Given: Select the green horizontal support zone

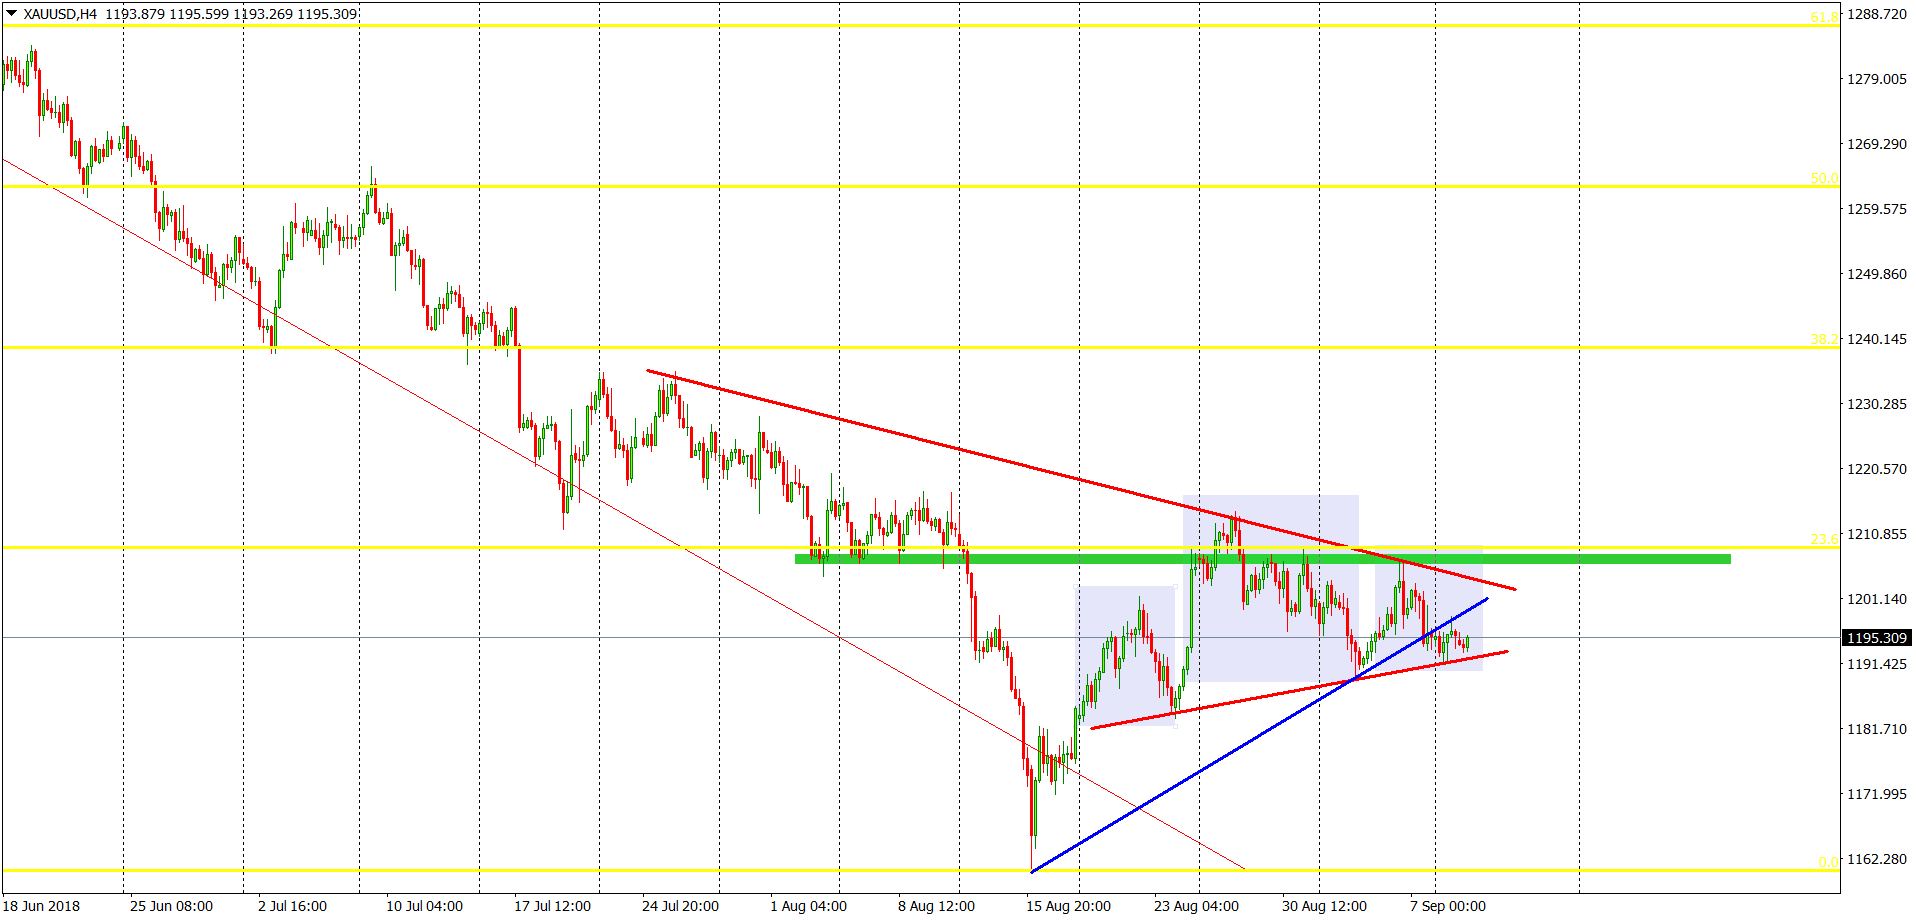Looking at the screenshot, I should pos(1262,559).
